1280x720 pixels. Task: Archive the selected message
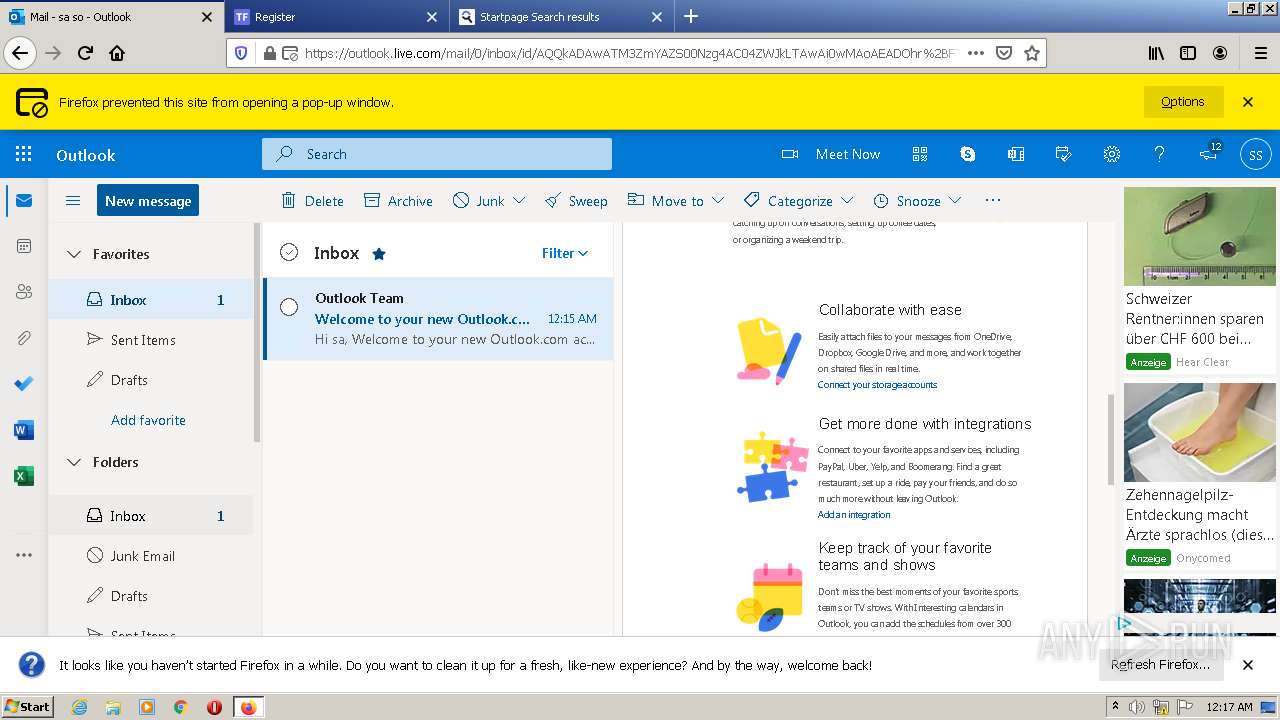tap(398, 200)
